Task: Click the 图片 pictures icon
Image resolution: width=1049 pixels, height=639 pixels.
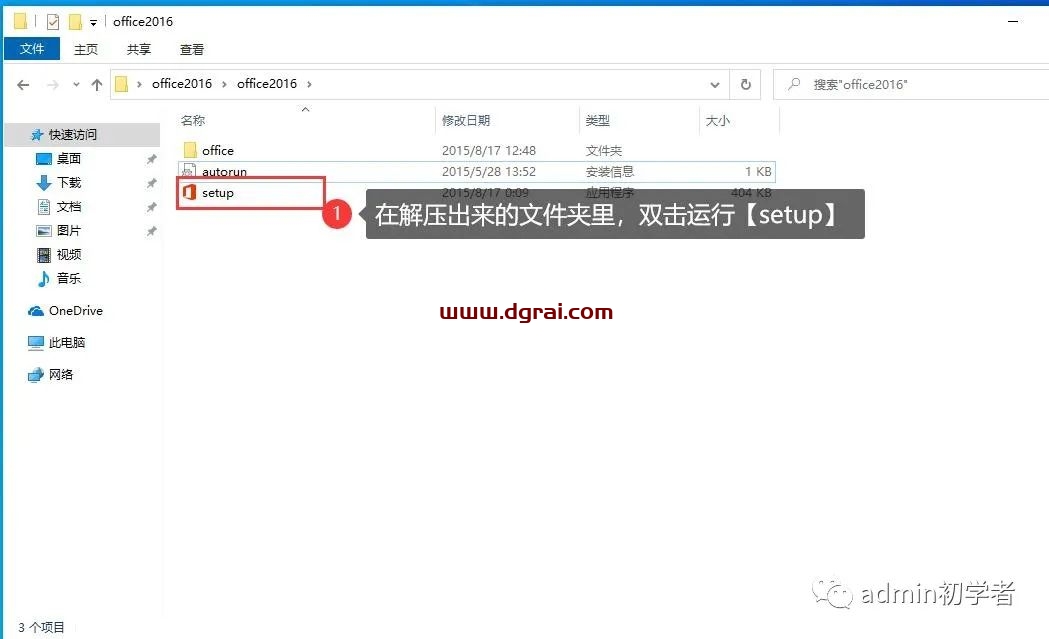Action: point(43,231)
